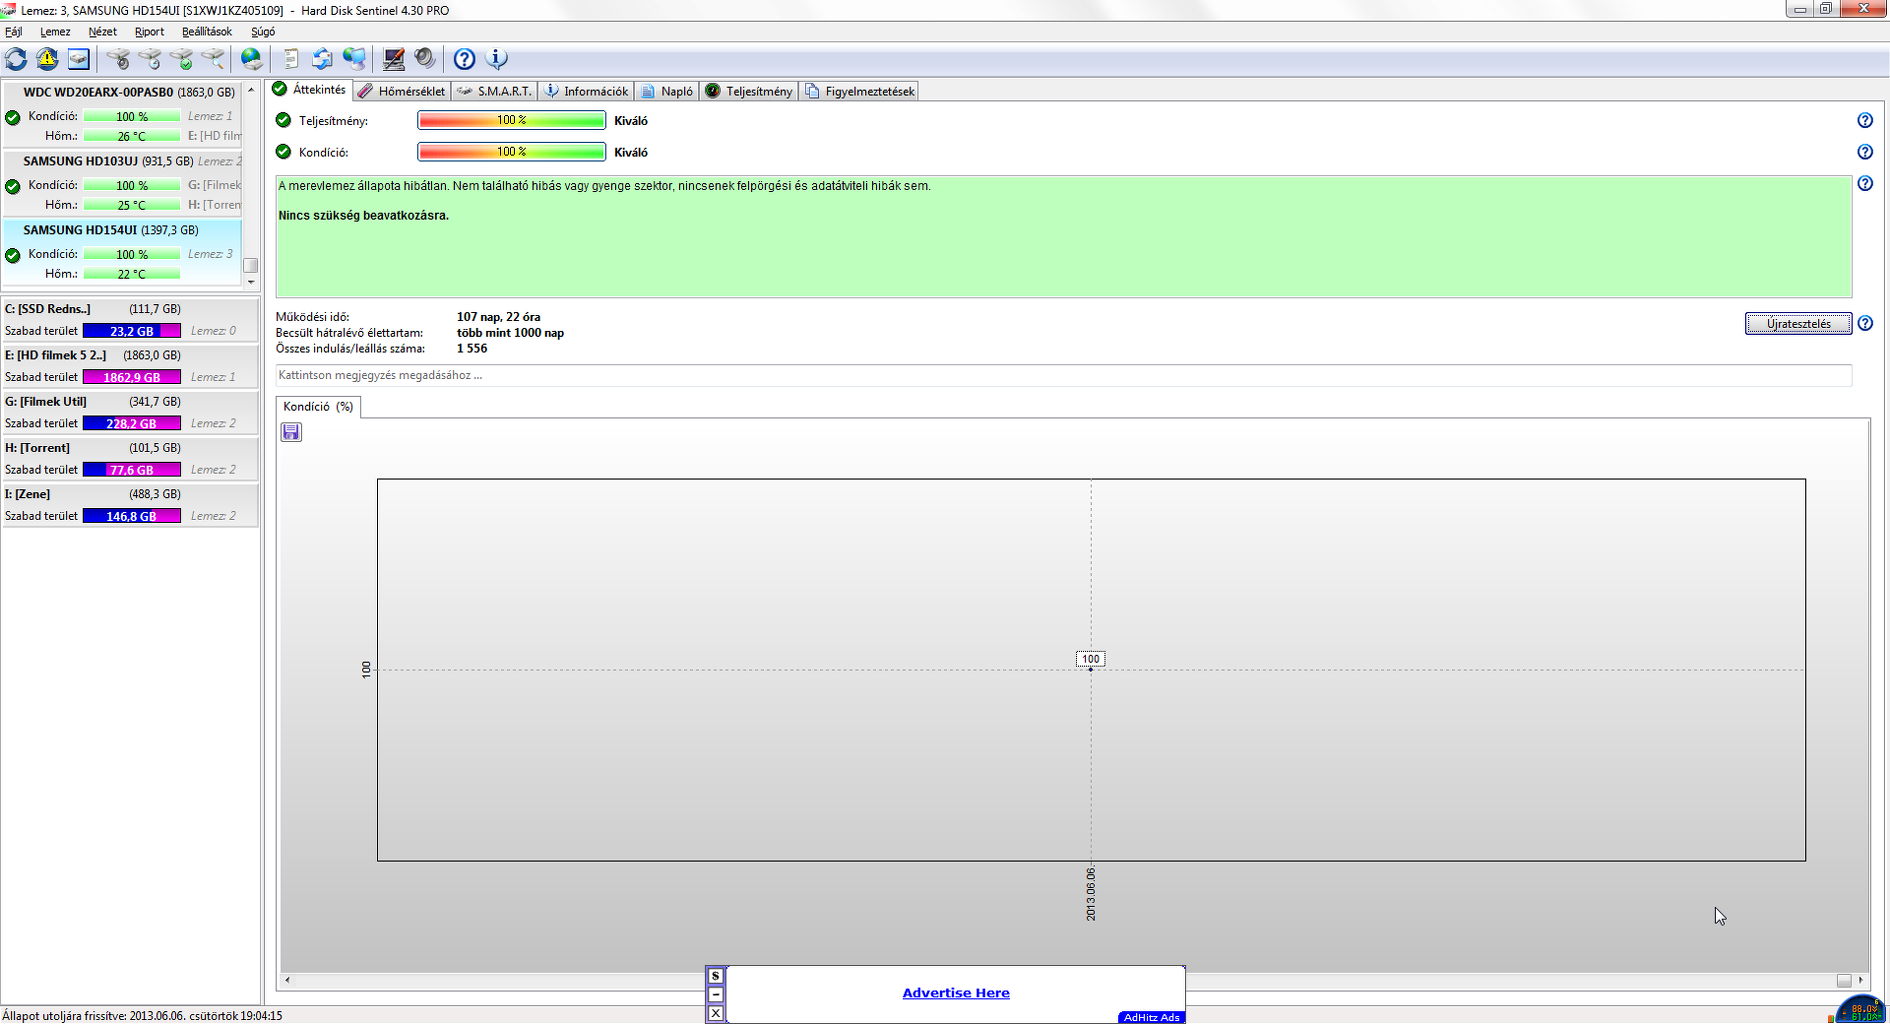Click the comment field 'Kattintson megjegyzés megadásához'

pos(1064,375)
